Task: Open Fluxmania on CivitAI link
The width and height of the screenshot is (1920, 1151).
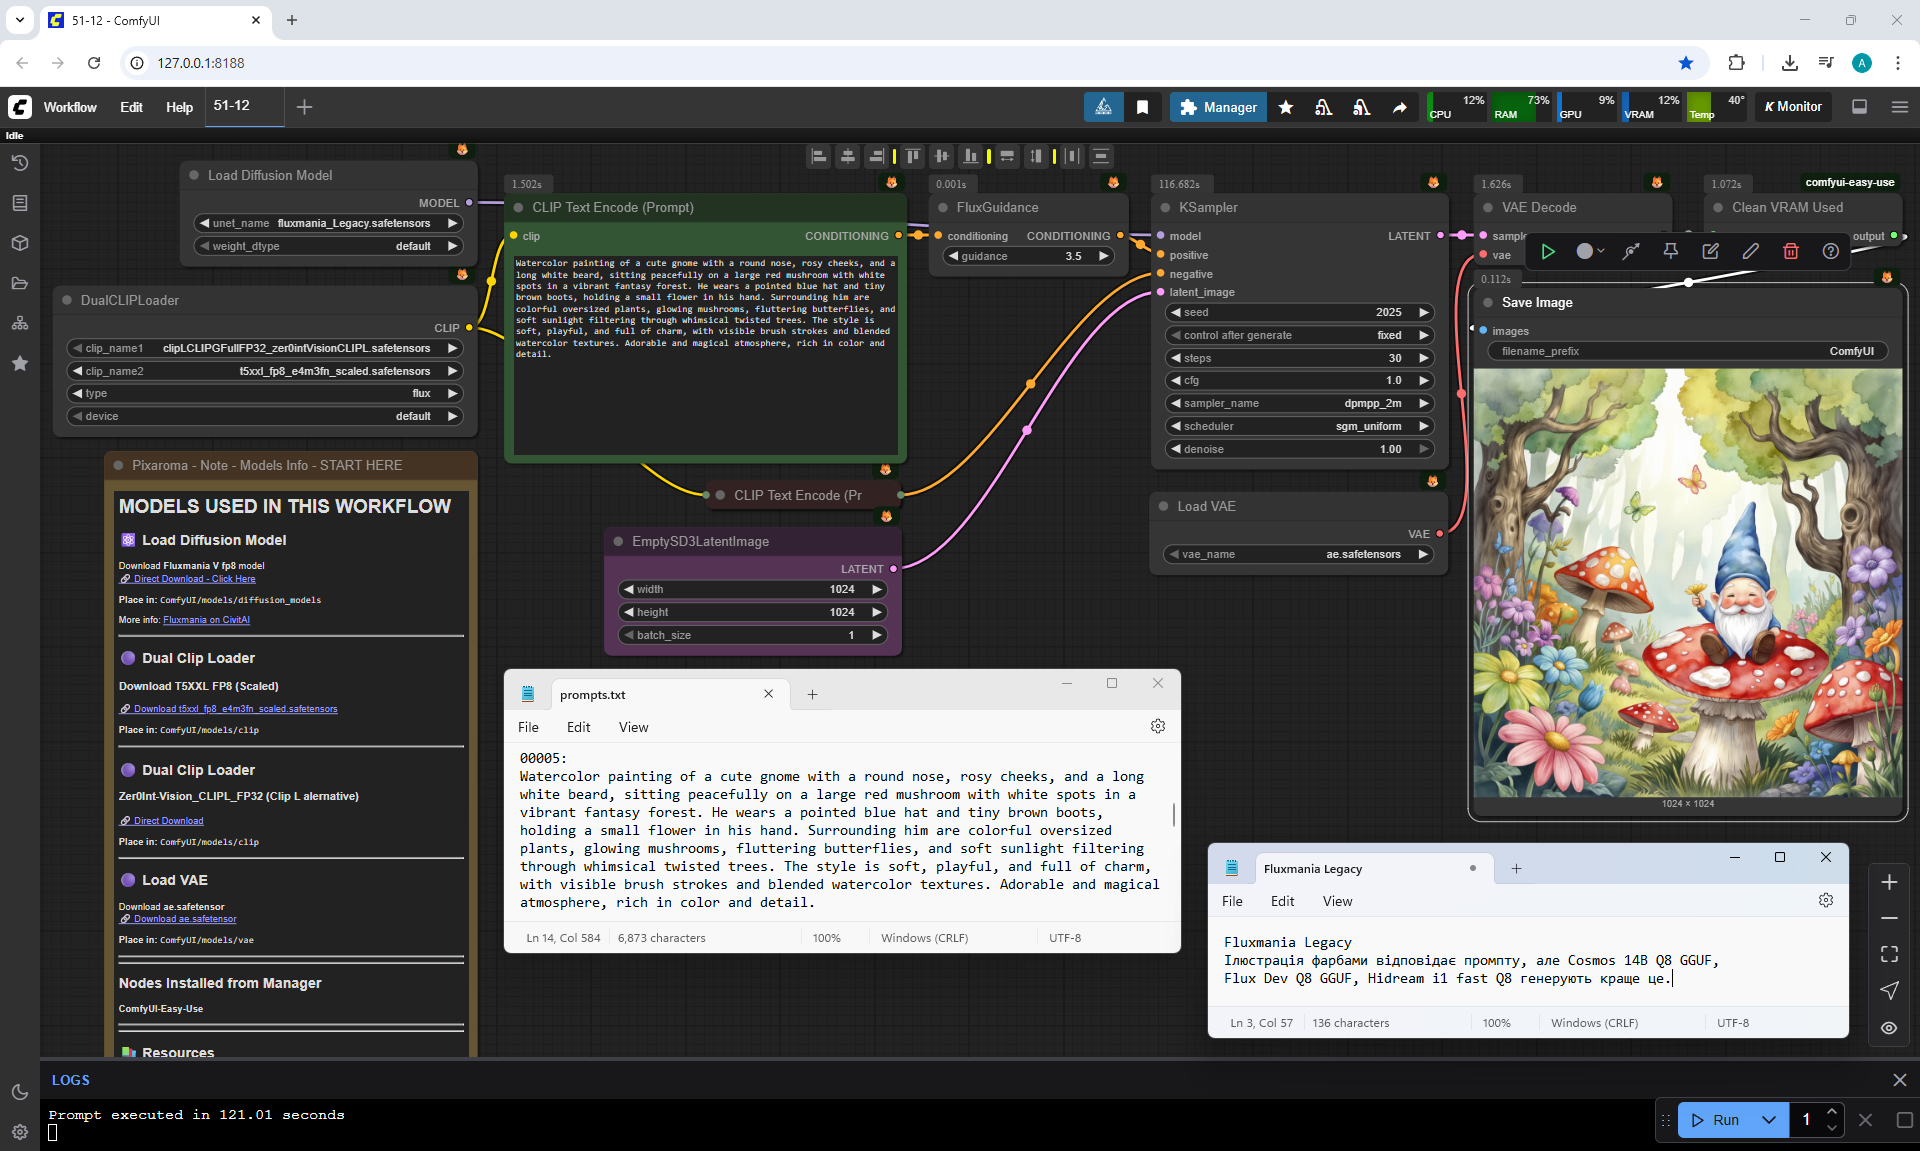Action: (206, 620)
